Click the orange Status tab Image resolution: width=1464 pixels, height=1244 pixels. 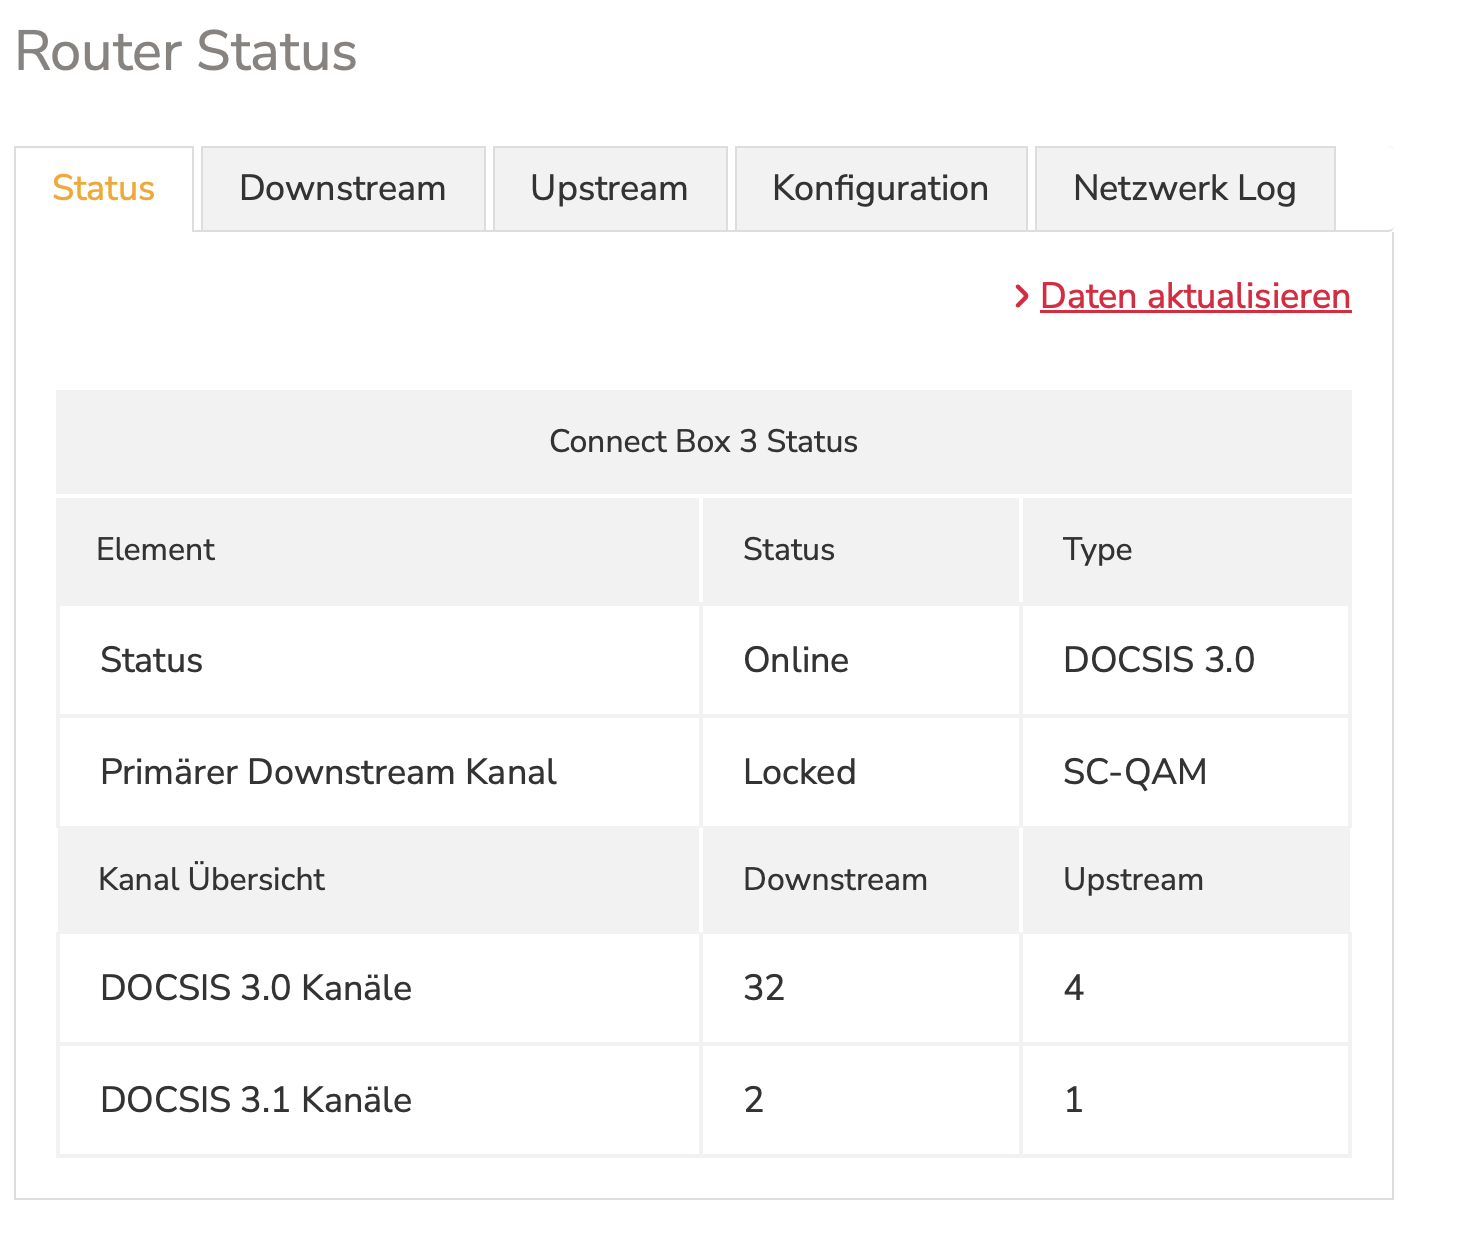tap(103, 189)
